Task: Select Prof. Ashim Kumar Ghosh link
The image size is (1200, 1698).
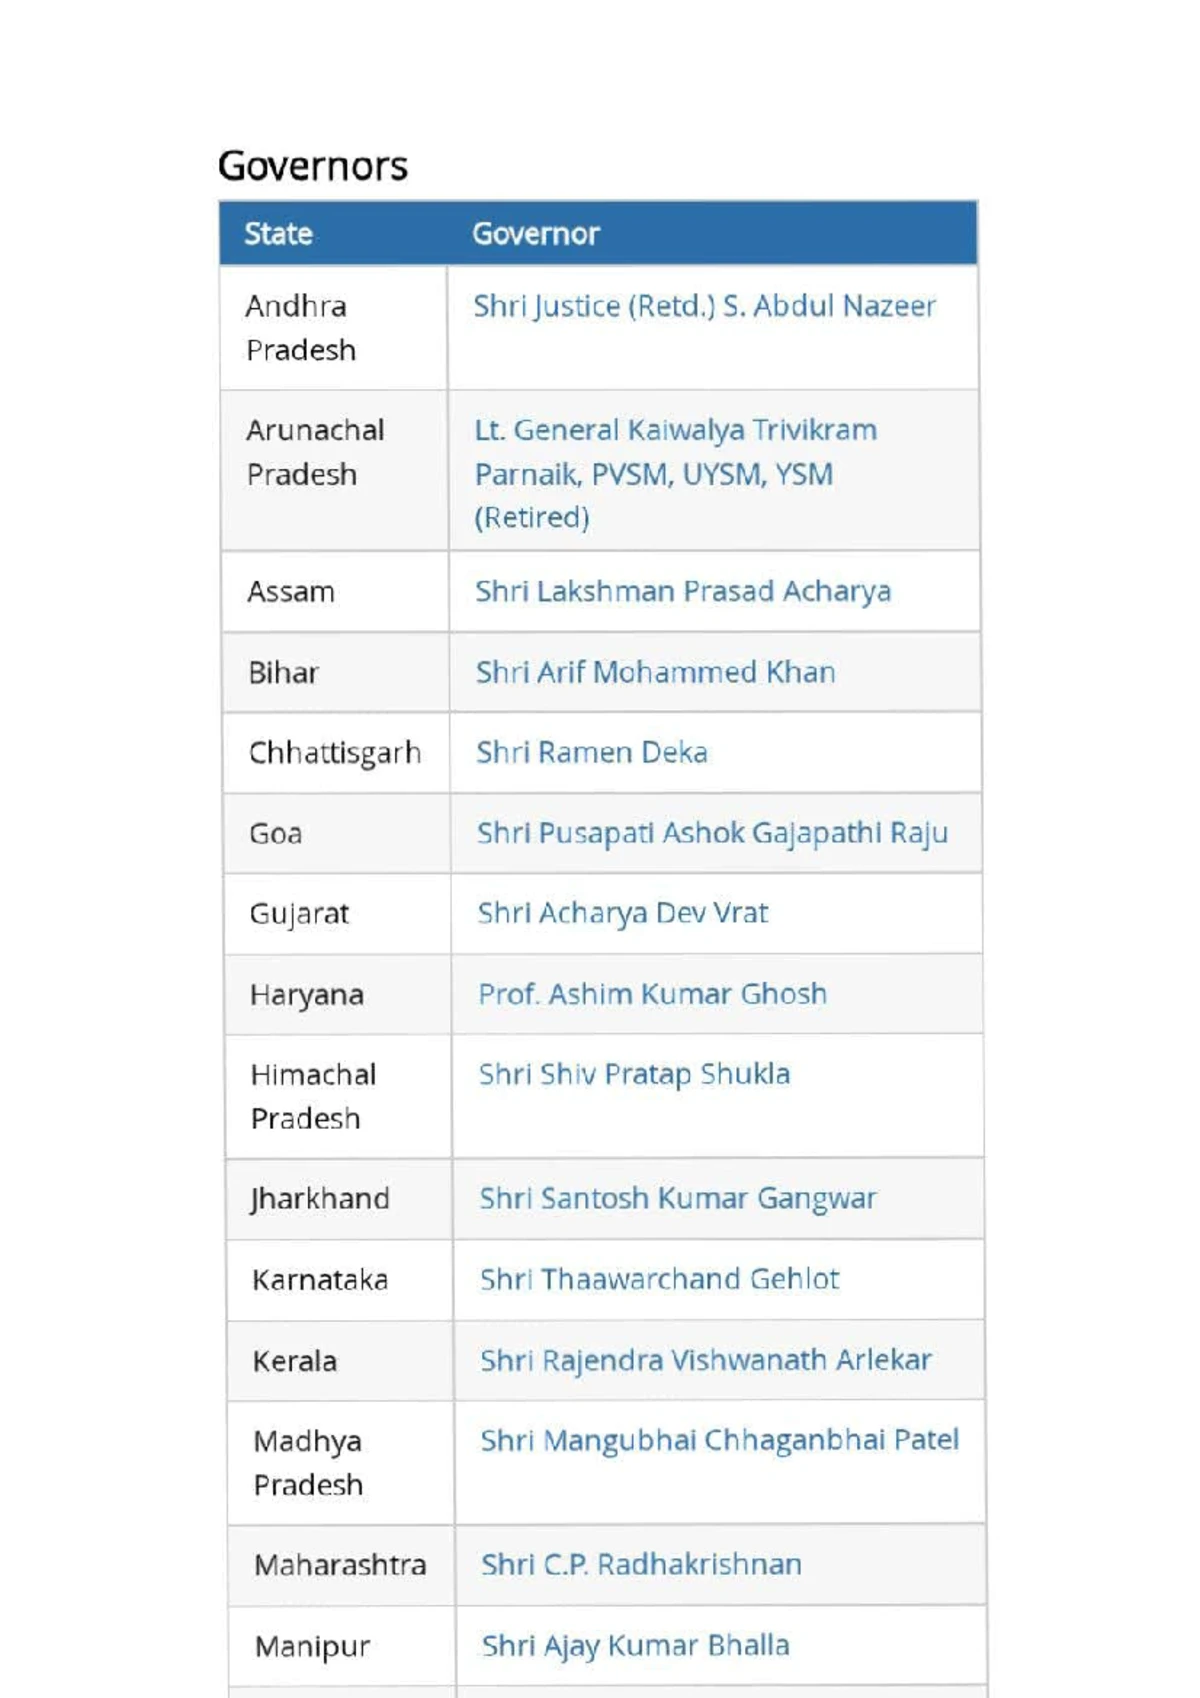Action: (x=652, y=994)
